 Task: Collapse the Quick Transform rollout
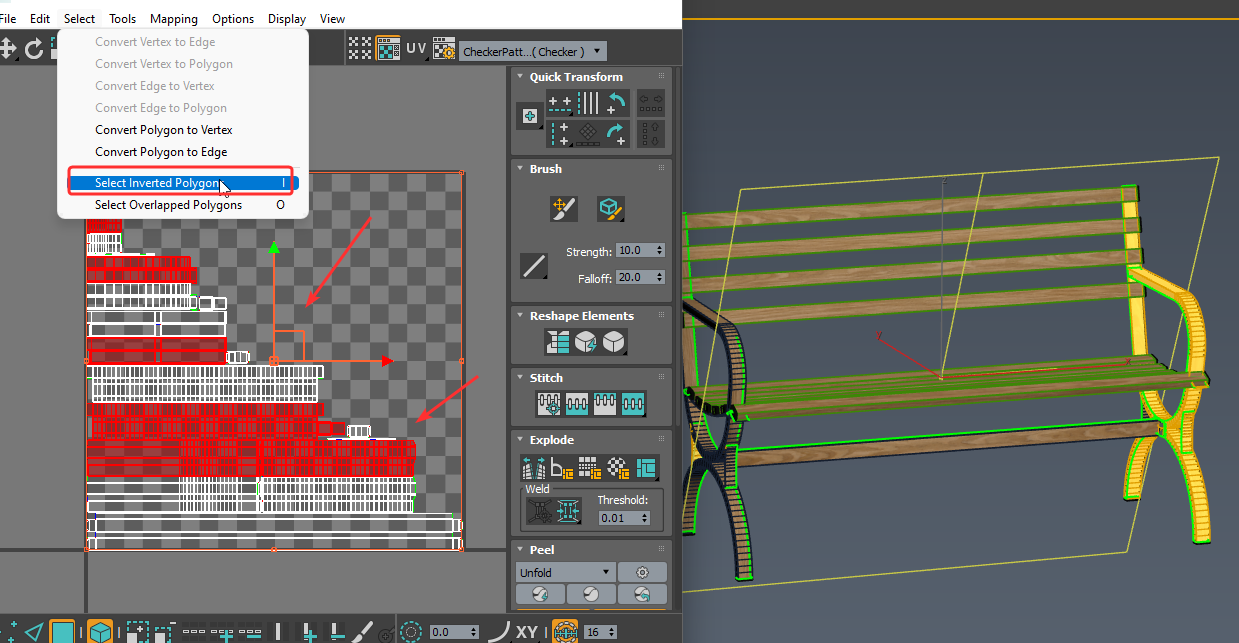tap(520, 77)
